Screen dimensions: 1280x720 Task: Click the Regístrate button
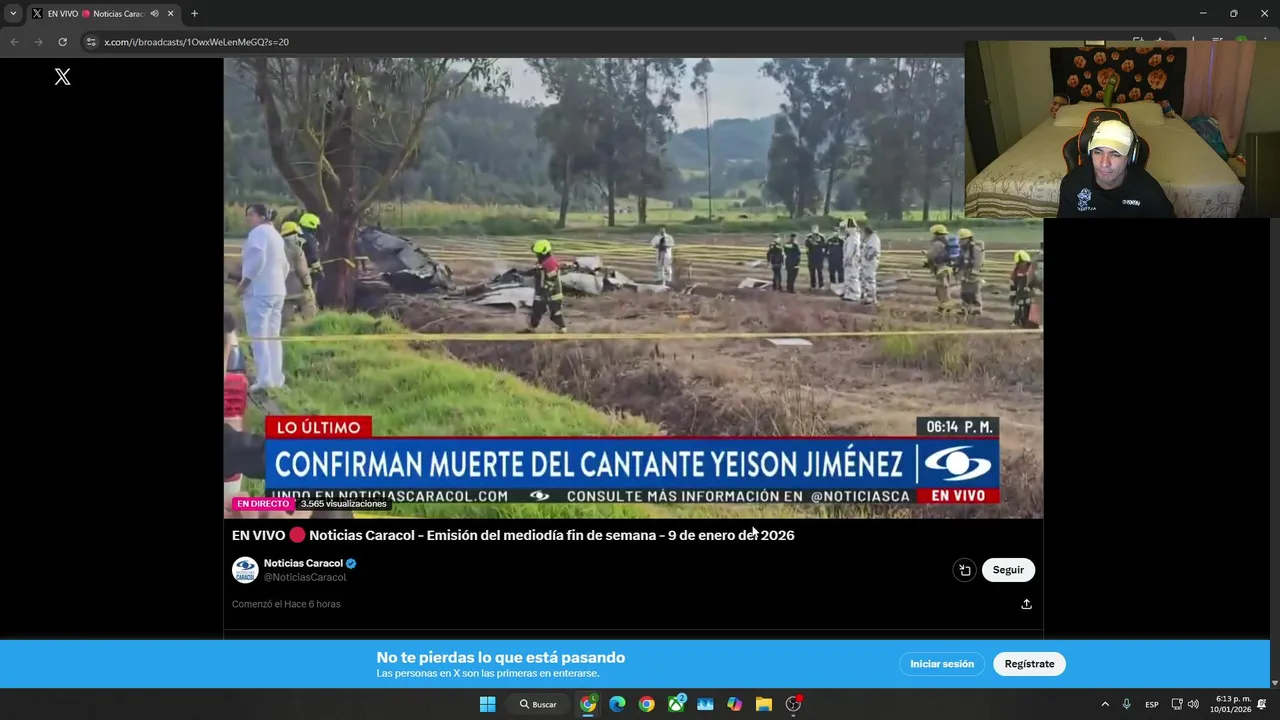(x=1029, y=664)
